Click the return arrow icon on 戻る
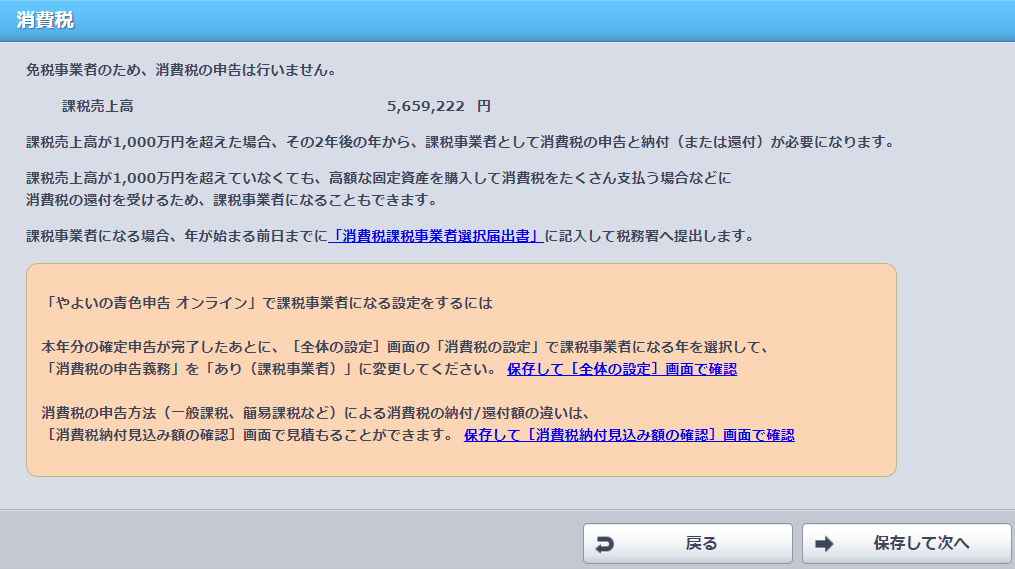The width and height of the screenshot is (1015, 569). 605,544
